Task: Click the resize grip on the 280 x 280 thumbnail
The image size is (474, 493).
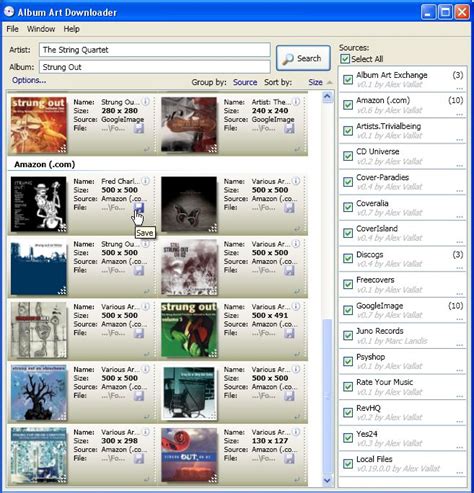Action: pyautogui.click(x=62, y=148)
